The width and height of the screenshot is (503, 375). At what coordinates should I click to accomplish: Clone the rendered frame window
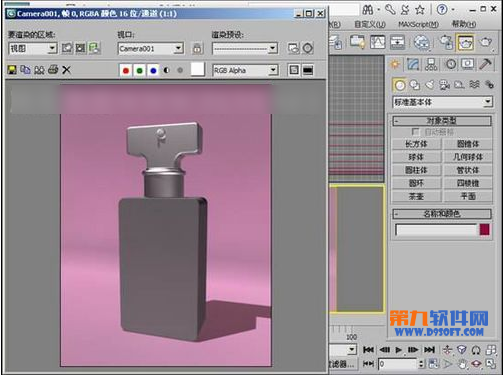coord(39,70)
